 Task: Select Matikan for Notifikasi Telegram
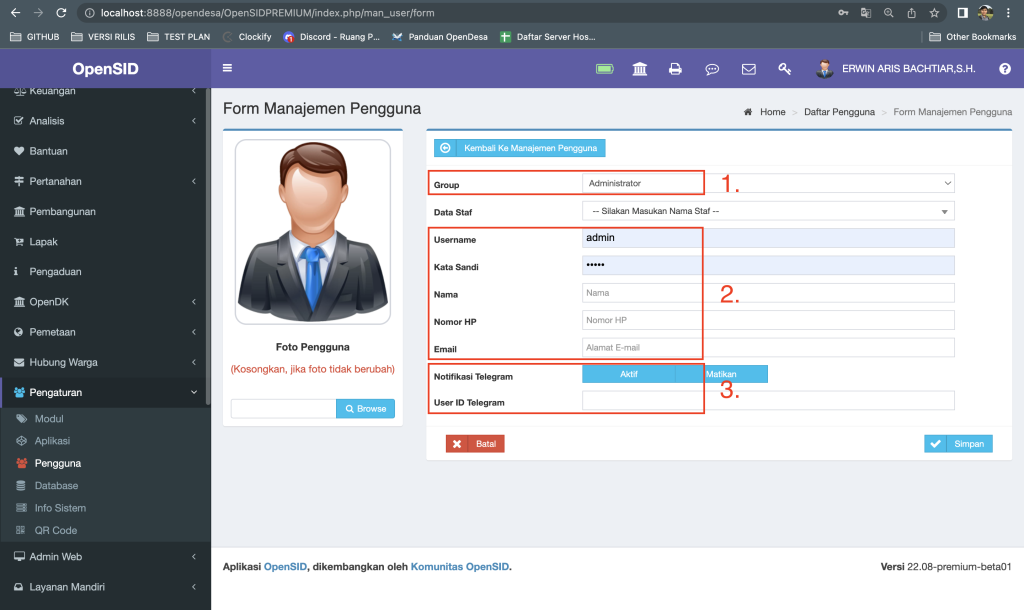721,374
